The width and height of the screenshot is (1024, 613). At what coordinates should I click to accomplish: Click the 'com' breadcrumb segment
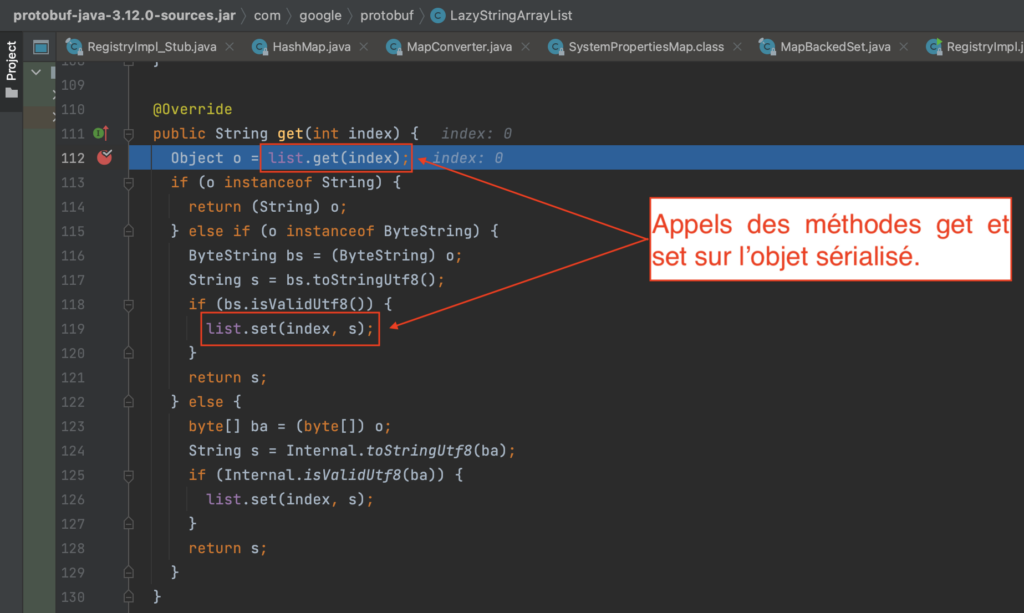267,16
